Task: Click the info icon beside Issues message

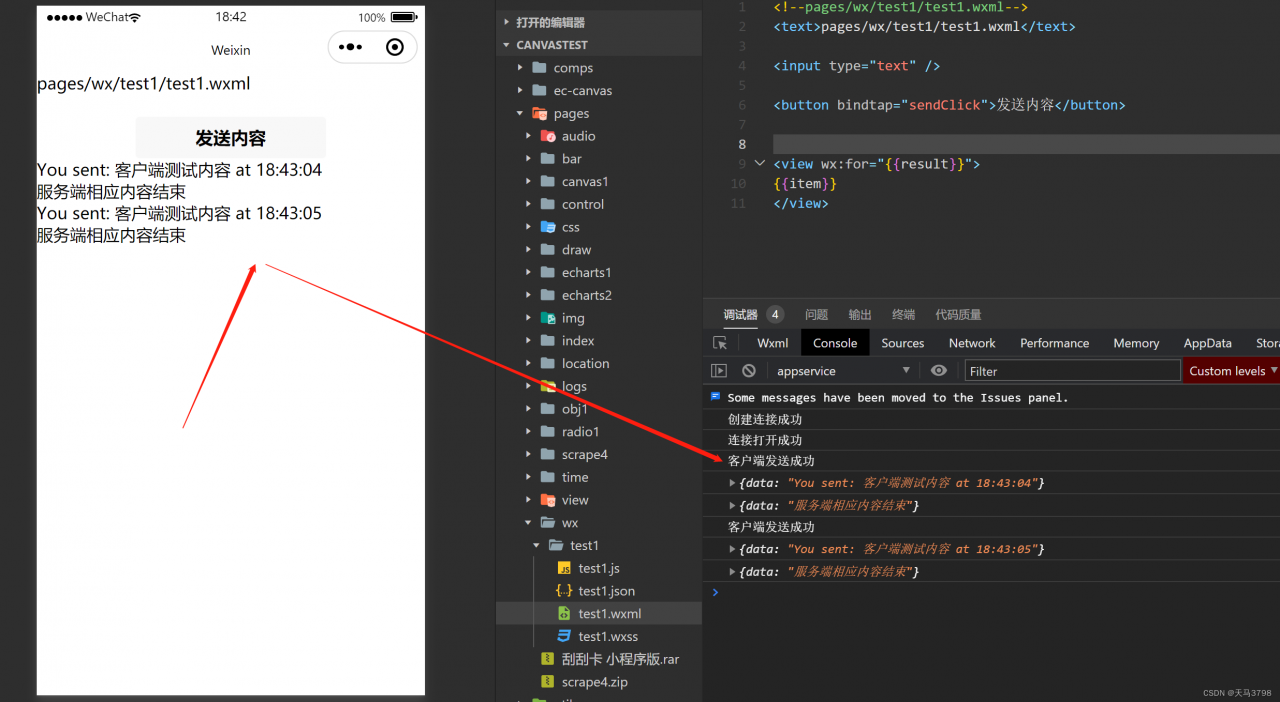Action: tap(715, 397)
